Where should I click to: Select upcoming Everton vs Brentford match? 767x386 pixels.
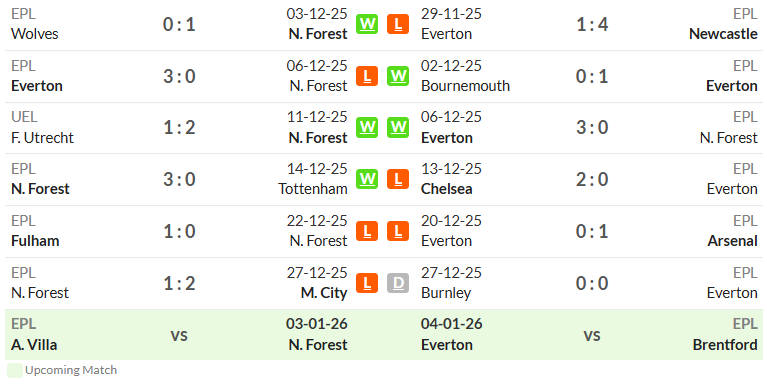pos(573,335)
